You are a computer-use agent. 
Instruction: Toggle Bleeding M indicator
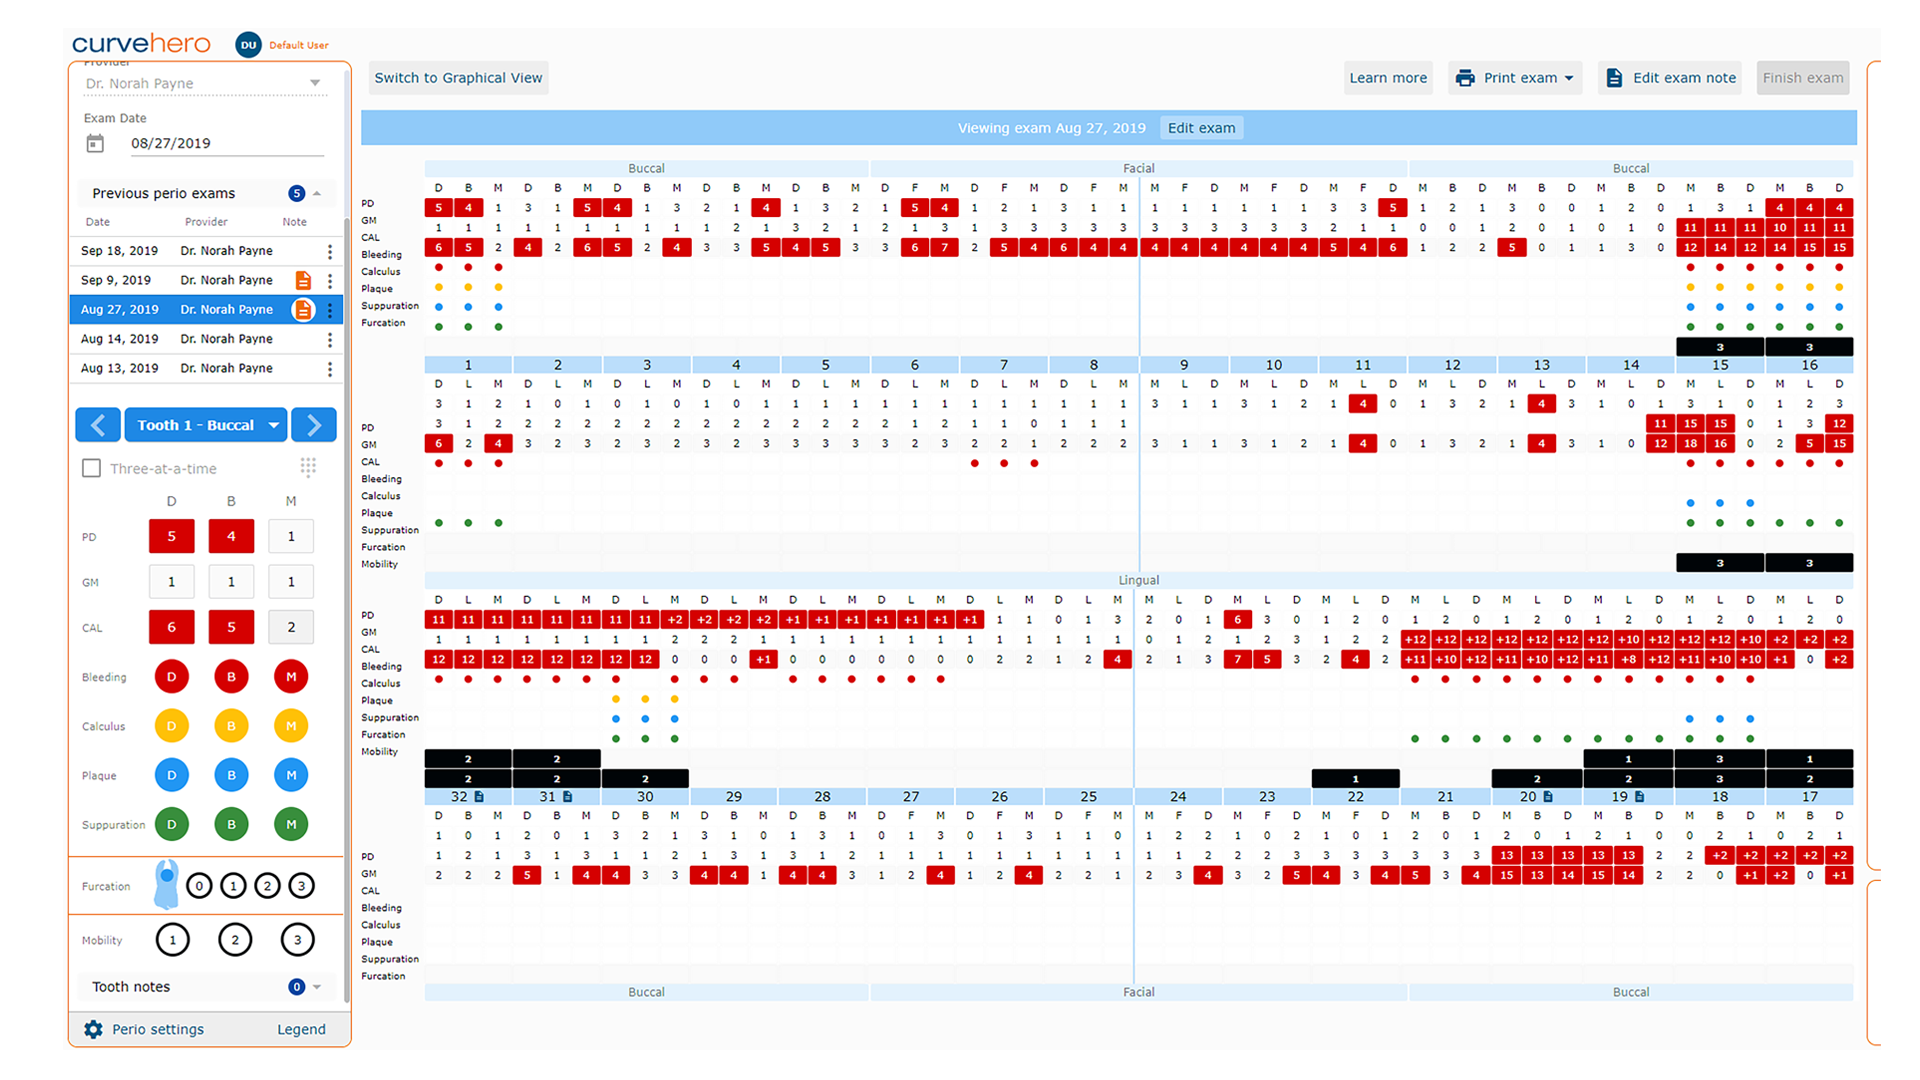click(291, 677)
